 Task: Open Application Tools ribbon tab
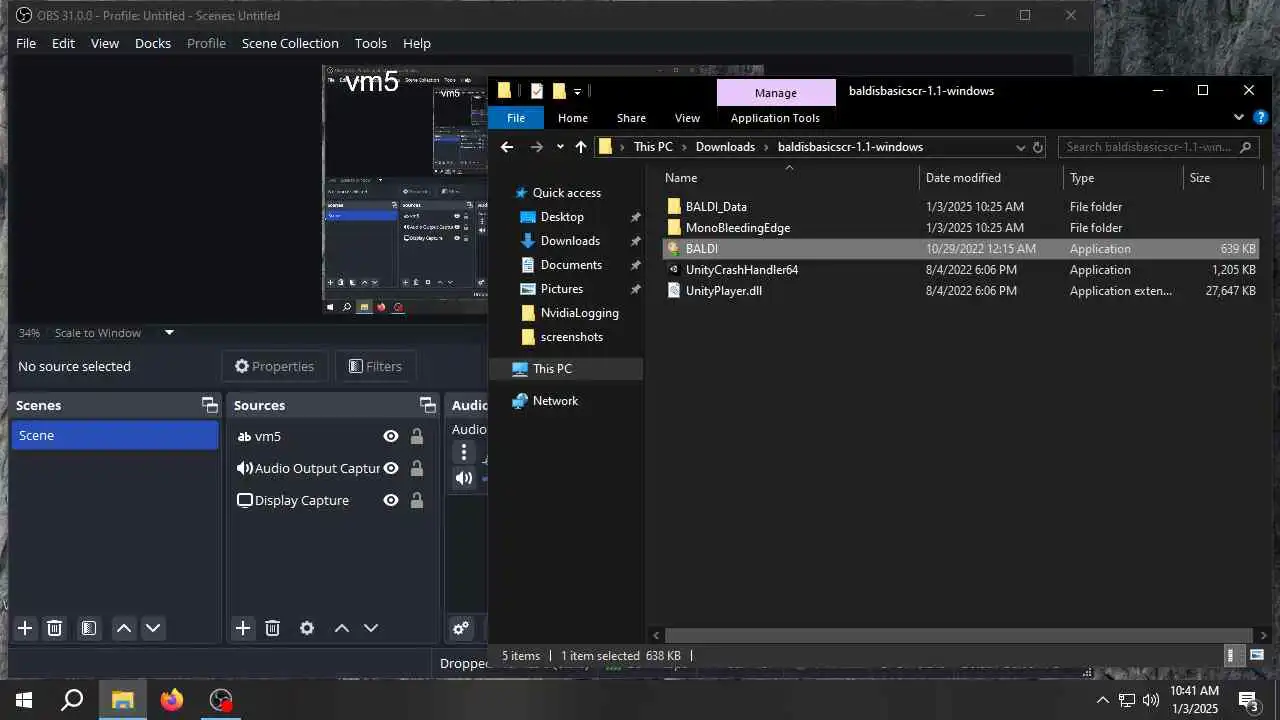[x=775, y=118]
